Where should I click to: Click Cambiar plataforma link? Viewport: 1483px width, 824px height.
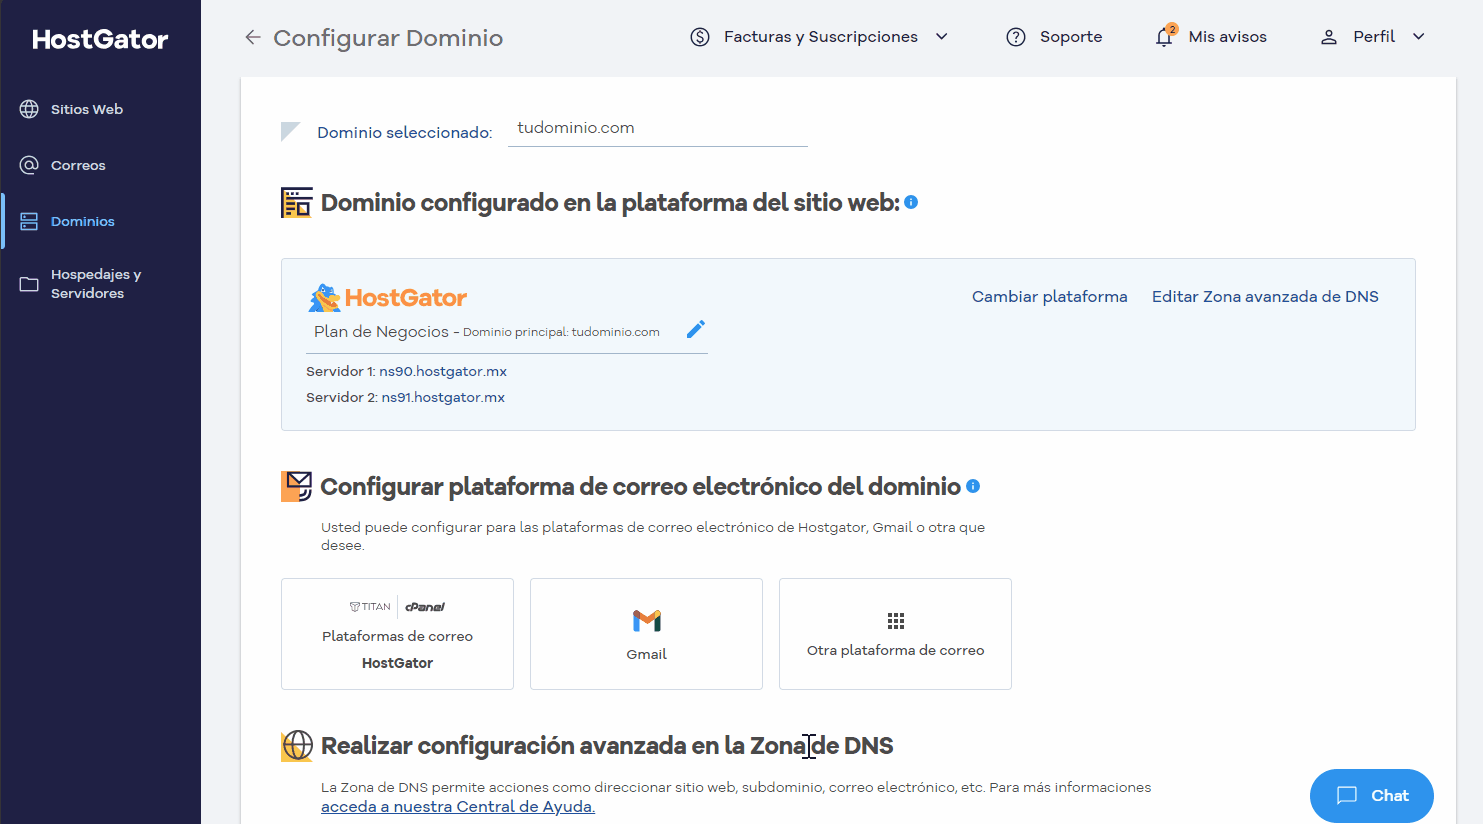(1049, 297)
